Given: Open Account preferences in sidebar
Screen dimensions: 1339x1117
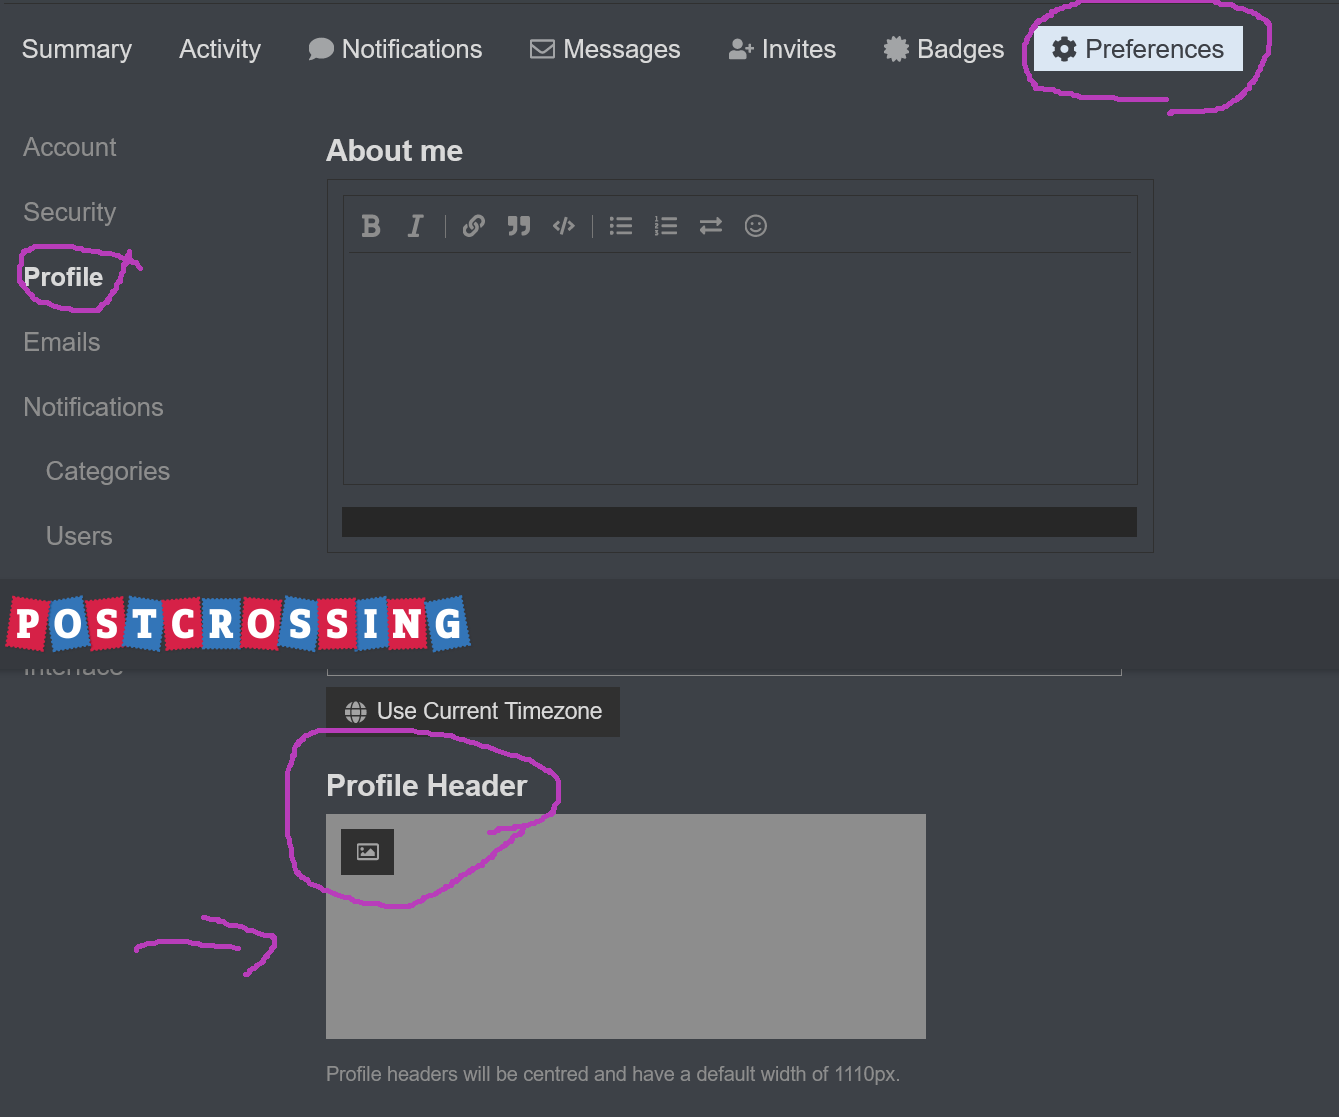Looking at the screenshot, I should click(70, 147).
